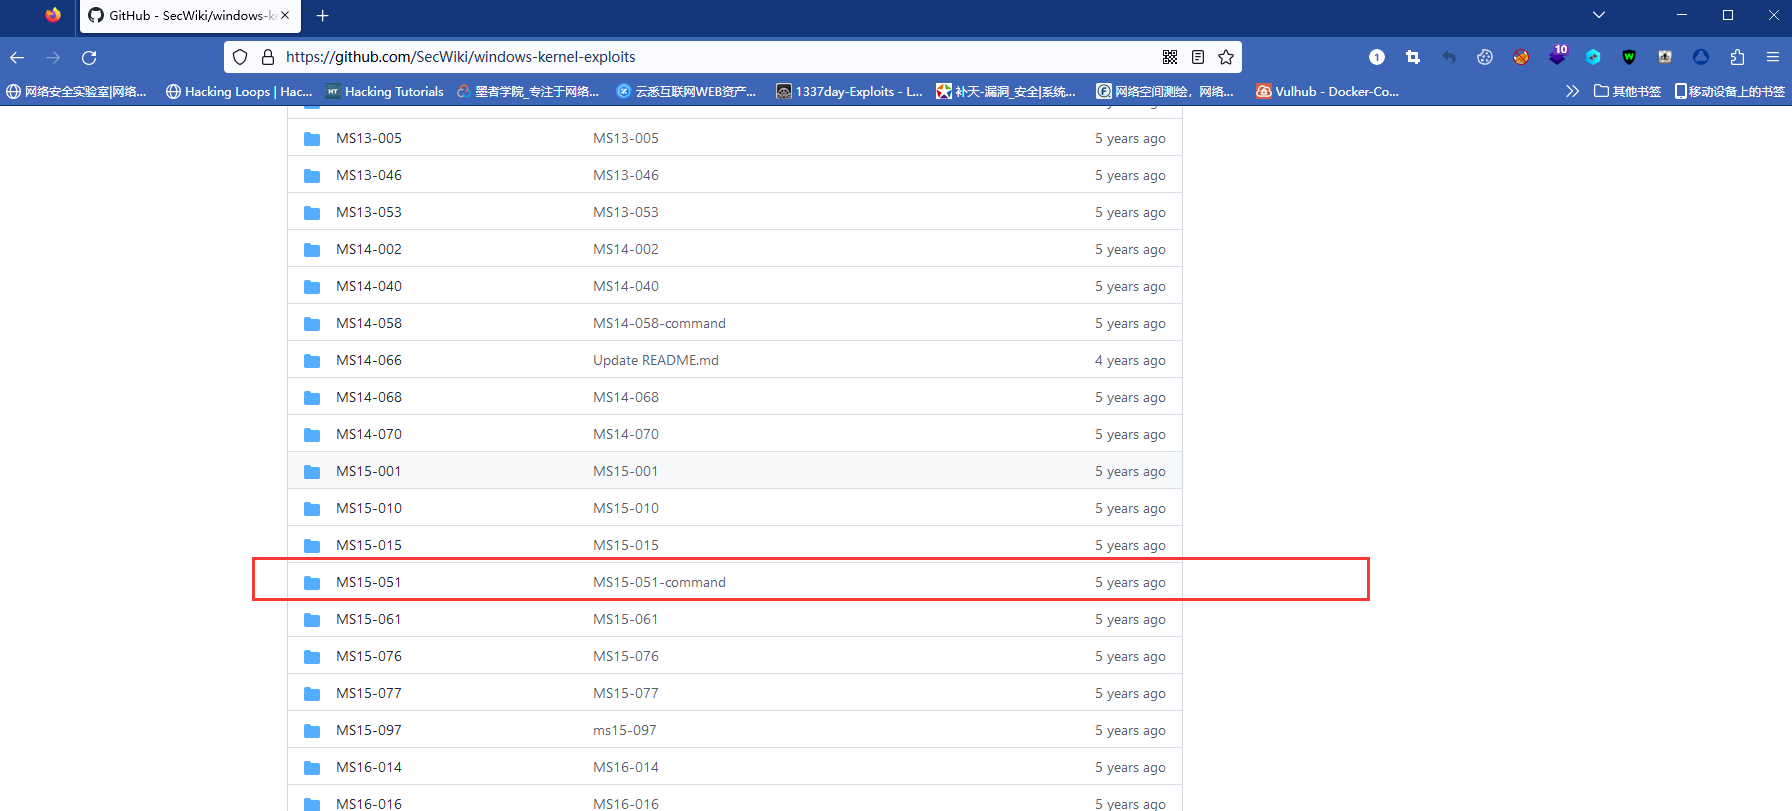Close the GitHub SecWiki tab
This screenshot has height=811, width=1792.
tap(285, 15)
